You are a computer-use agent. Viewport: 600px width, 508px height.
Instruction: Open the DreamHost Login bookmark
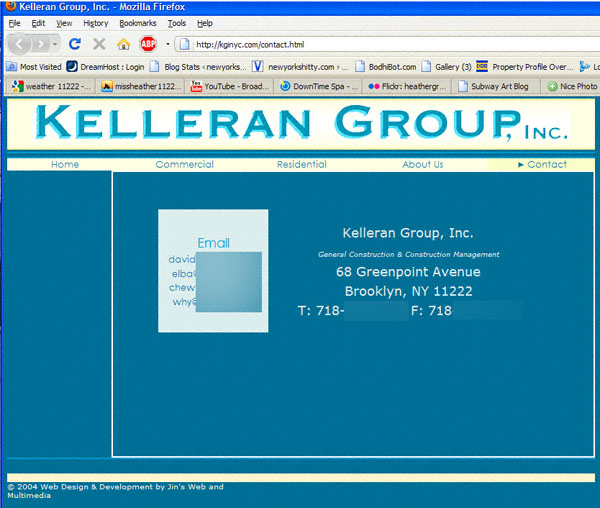coord(106,66)
